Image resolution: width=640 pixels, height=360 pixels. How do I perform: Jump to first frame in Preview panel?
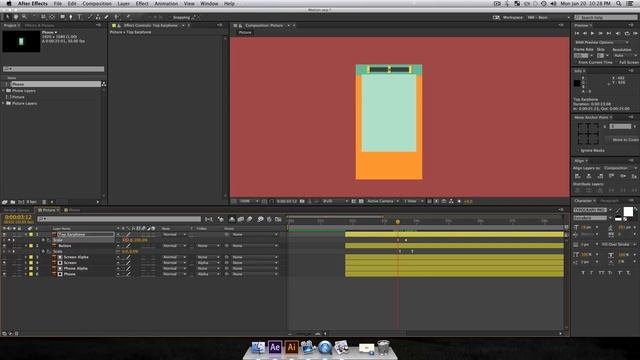tap(577, 33)
